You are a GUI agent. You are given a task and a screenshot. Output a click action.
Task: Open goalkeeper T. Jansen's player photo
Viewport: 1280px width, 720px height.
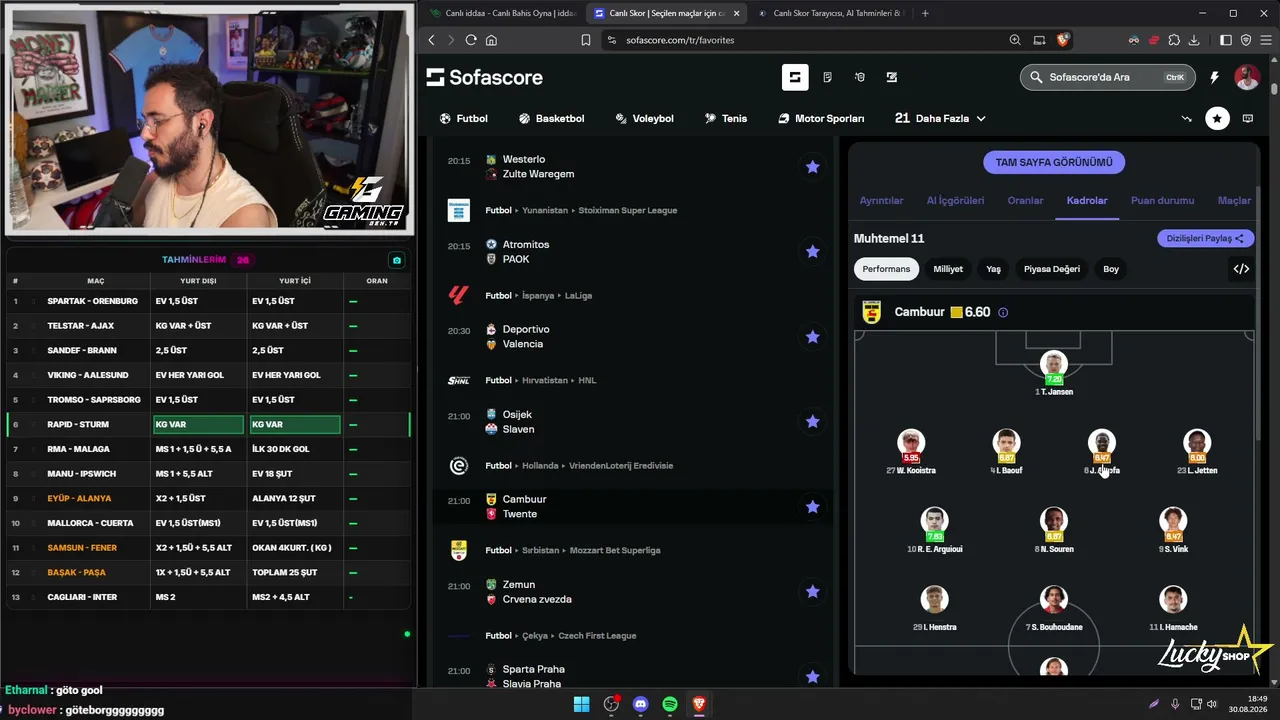click(x=1054, y=364)
